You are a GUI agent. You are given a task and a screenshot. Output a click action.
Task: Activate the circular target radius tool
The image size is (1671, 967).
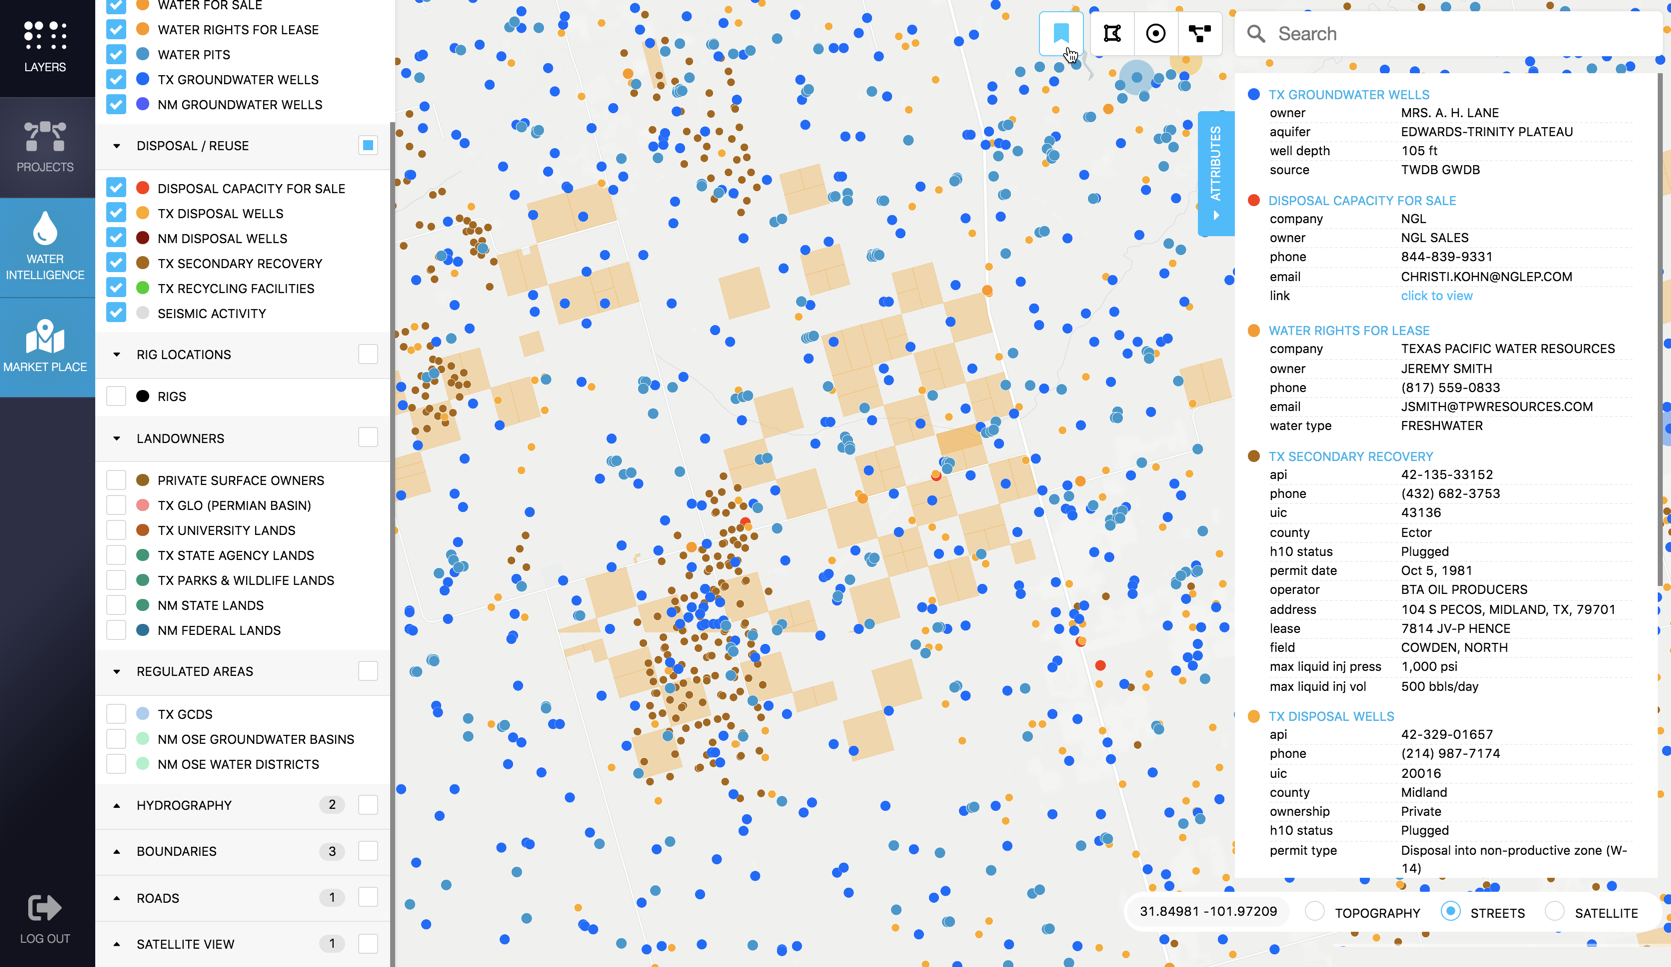click(1156, 33)
